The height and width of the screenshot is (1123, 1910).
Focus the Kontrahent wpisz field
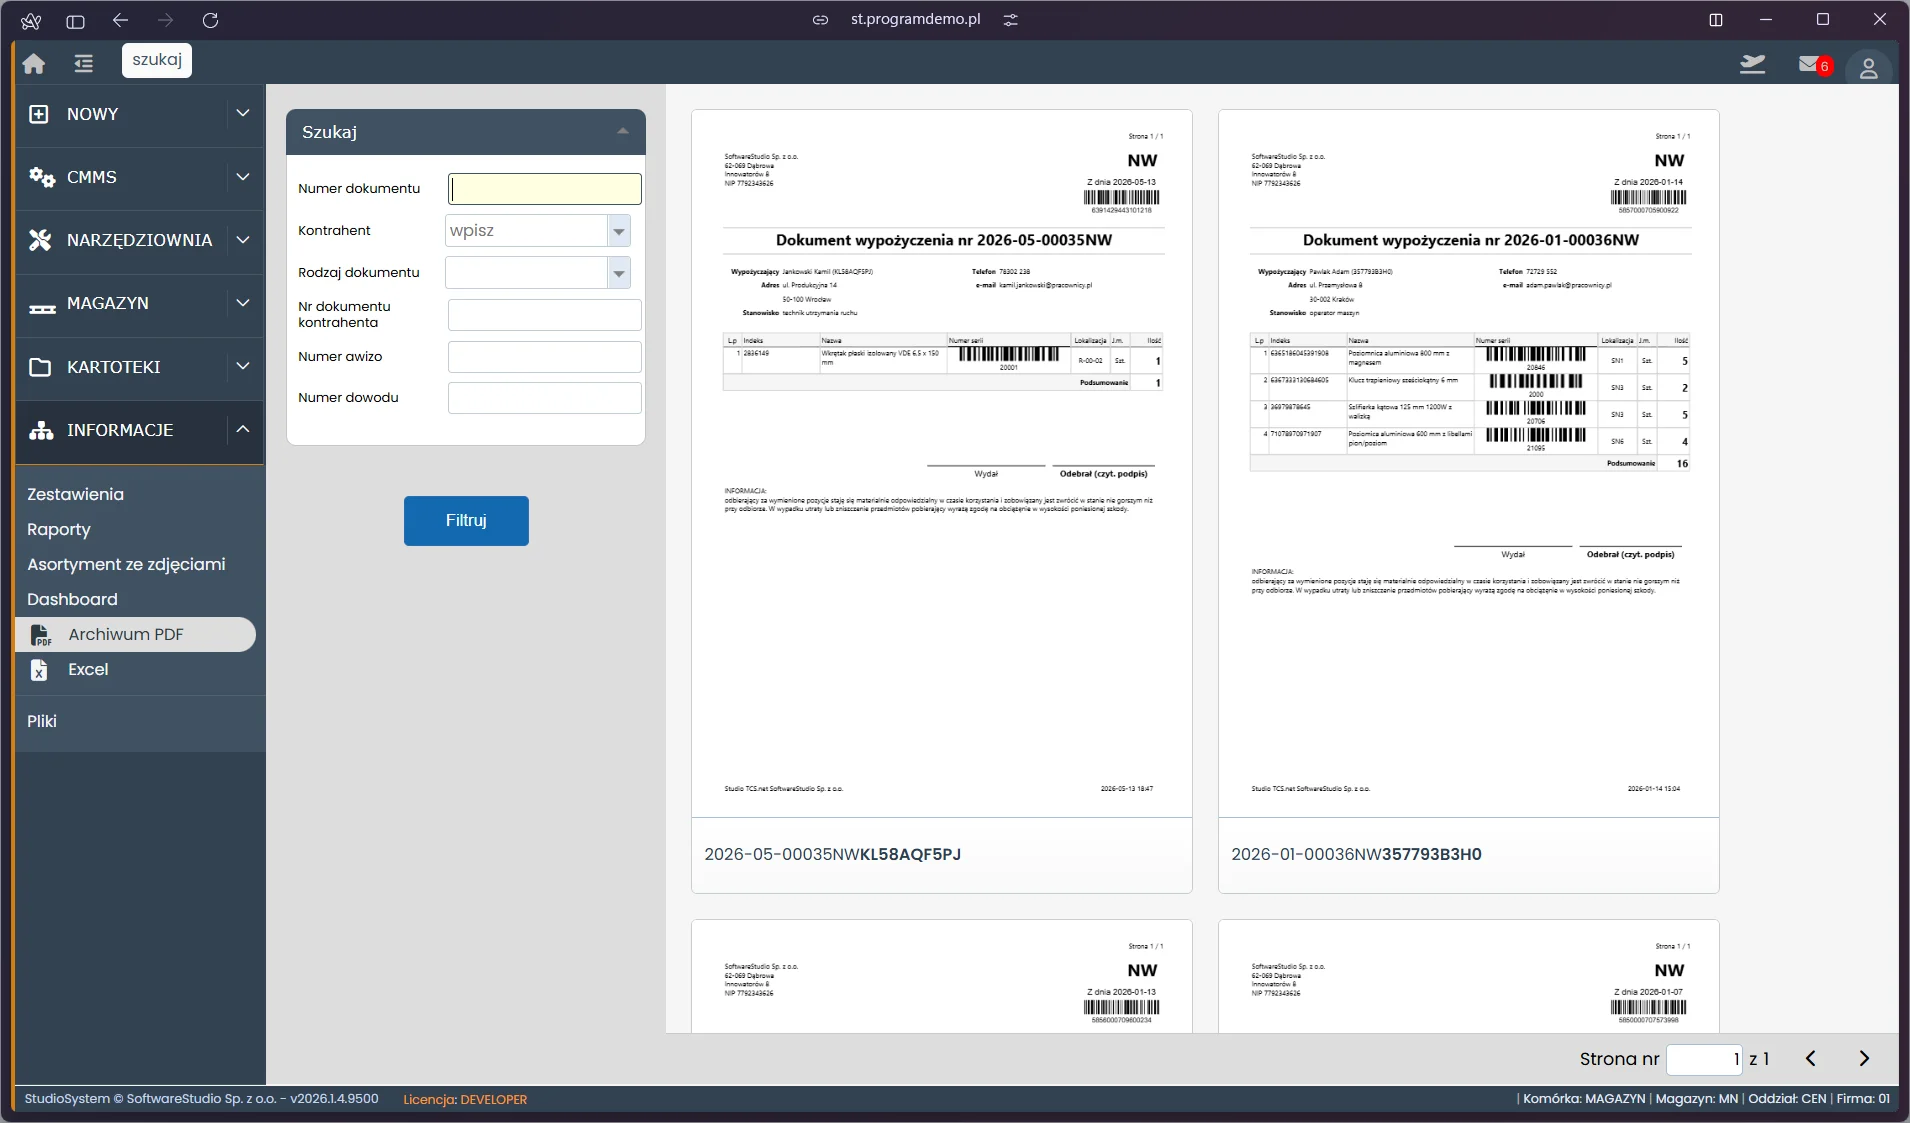coord(527,231)
